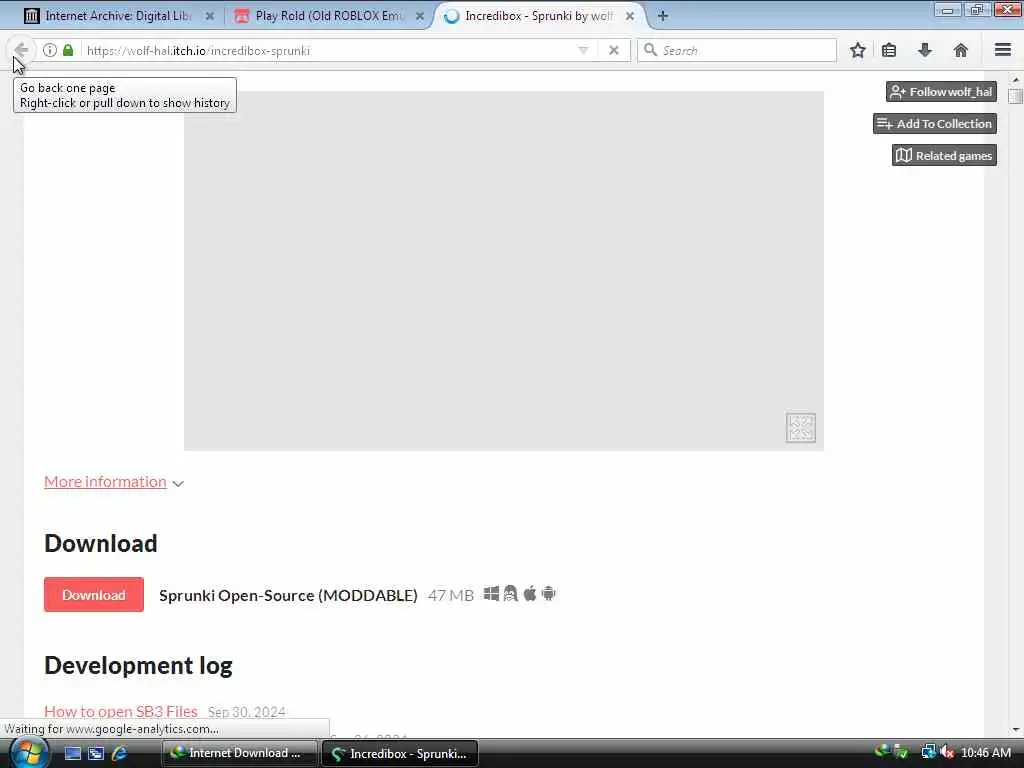Click the green secure padlock icon
The height and width of the screenshot is (768, 1024).
pyautogui.click(x=68, y=50)
